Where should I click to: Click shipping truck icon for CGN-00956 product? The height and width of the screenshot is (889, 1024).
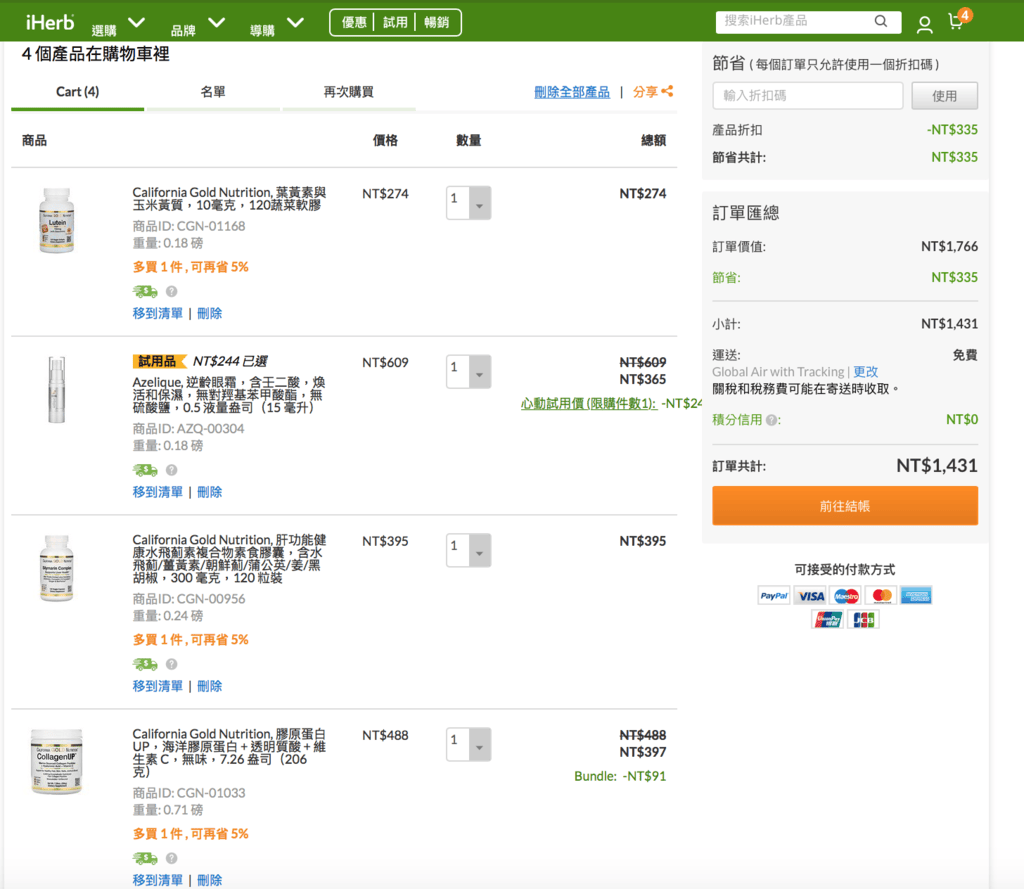[x=145, y=664]
